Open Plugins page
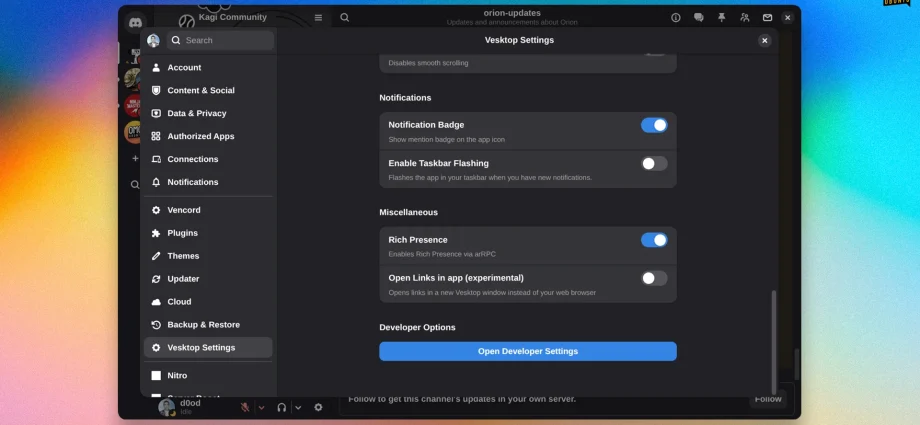The height and width of the screenshot is (425, 920). (208, 233)
